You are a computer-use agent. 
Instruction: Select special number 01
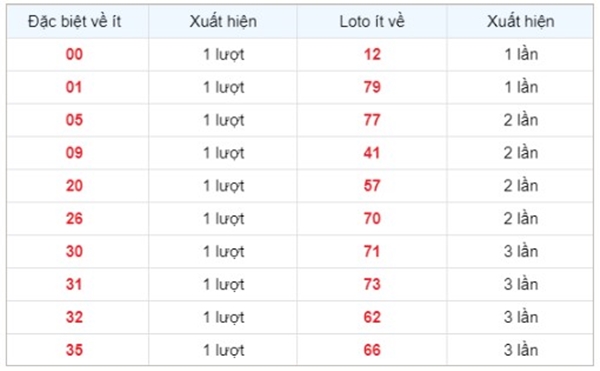tap(74, 87)
